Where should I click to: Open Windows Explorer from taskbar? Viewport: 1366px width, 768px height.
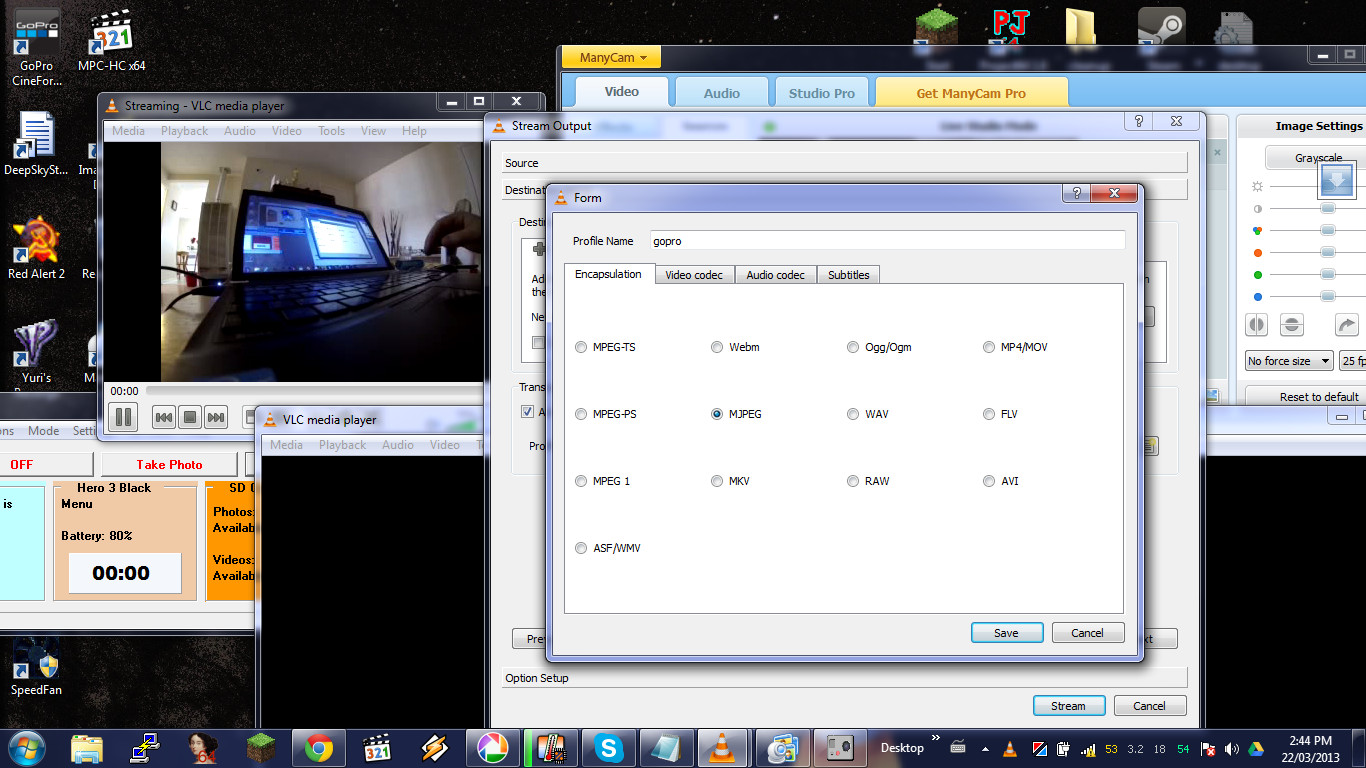click(x=87, y=748)
